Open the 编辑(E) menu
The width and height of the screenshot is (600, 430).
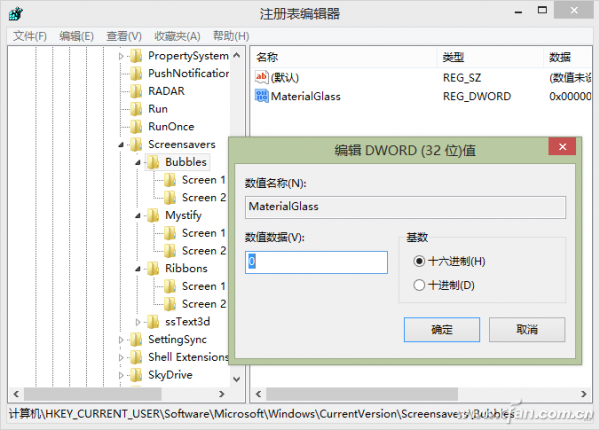[x=77, y=36]
